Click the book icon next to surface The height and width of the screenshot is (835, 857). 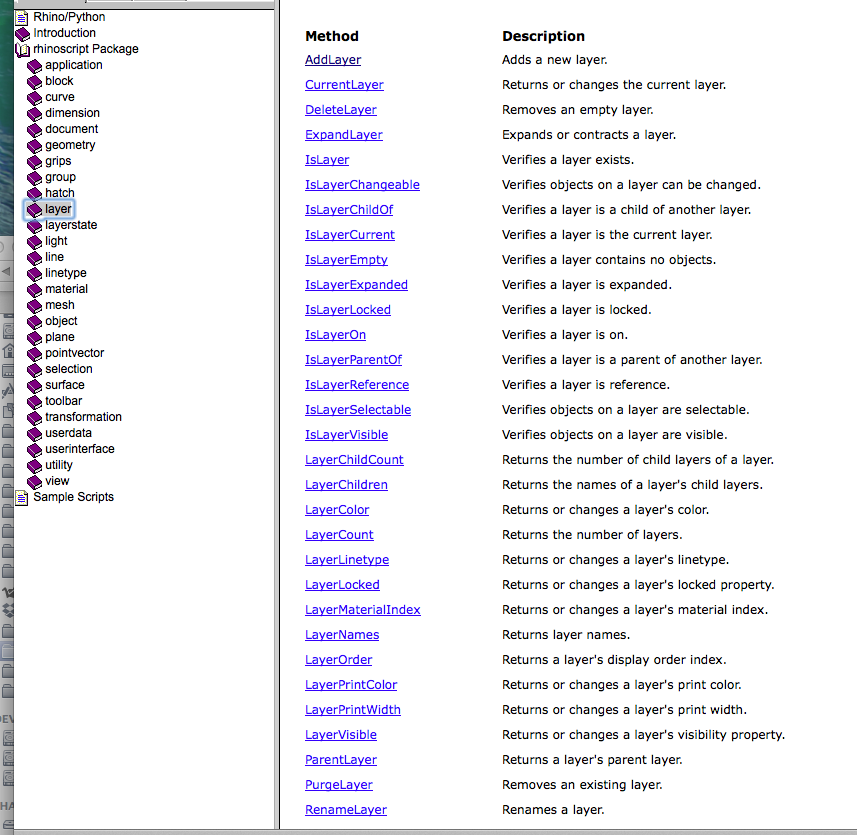coord(34,386)
